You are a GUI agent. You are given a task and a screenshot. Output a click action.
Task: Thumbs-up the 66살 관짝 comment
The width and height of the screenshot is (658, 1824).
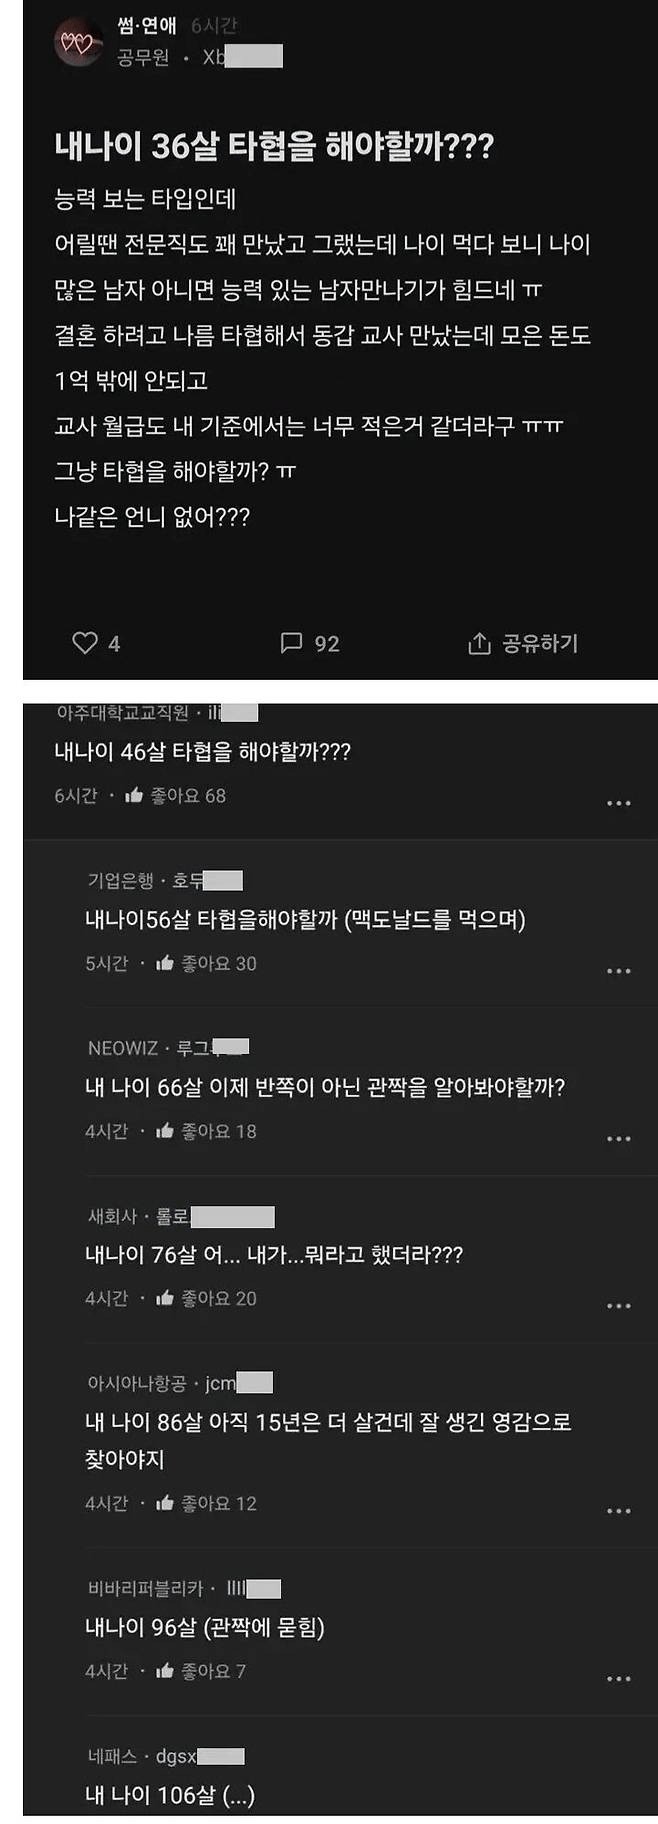[165, 1131]
